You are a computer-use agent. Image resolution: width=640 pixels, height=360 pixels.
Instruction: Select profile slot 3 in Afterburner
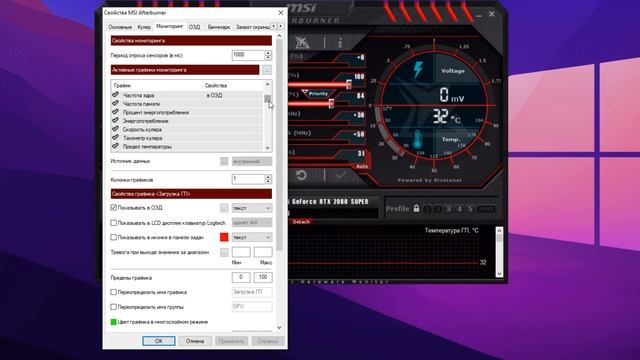(x=449, y=209)
